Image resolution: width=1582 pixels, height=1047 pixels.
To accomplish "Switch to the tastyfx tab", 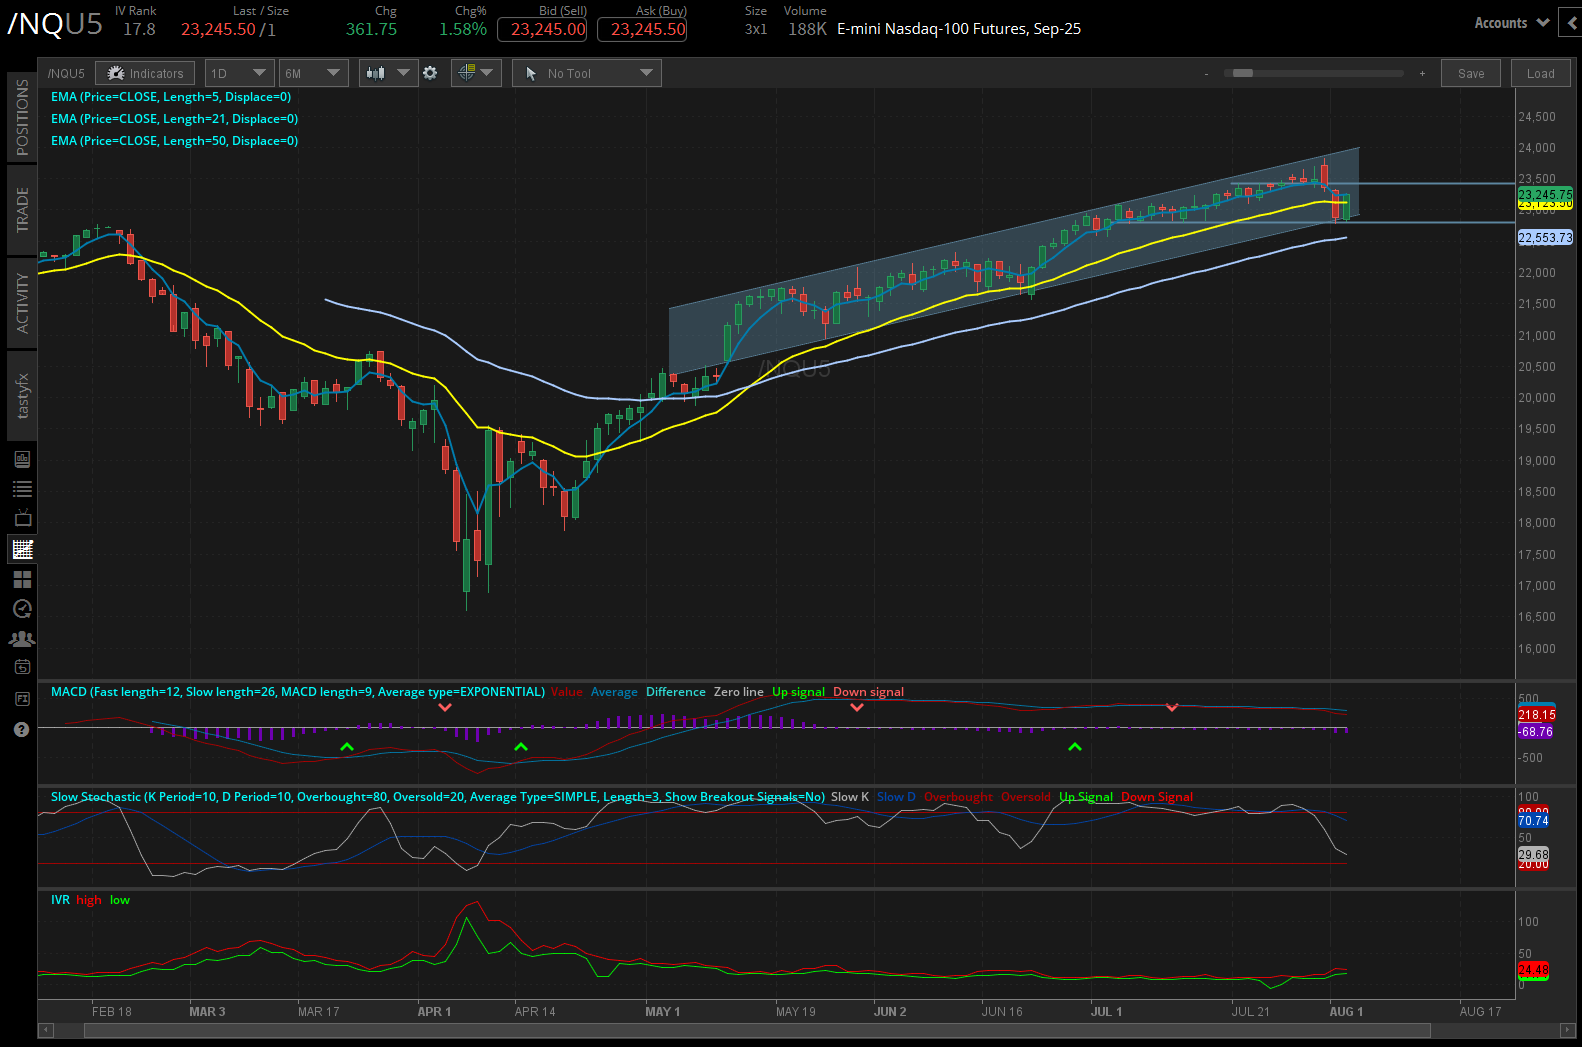I will coord(22,396).
